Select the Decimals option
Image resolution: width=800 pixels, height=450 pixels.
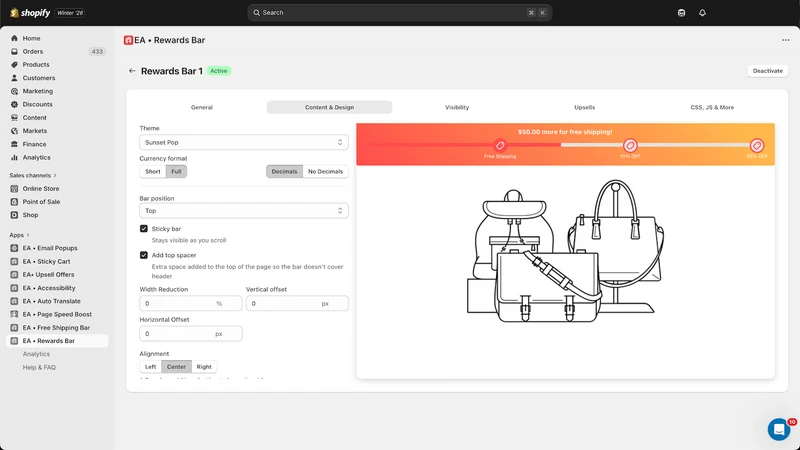click(x=284, y=171)
